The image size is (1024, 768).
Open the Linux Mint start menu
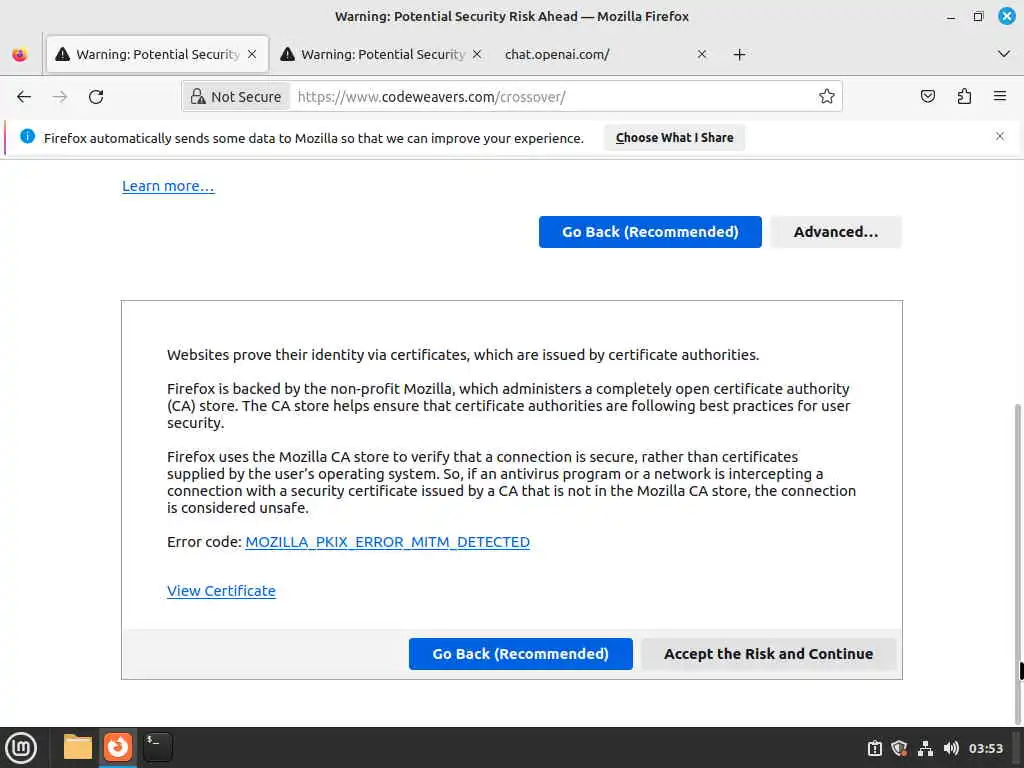(x=22, y=748)
